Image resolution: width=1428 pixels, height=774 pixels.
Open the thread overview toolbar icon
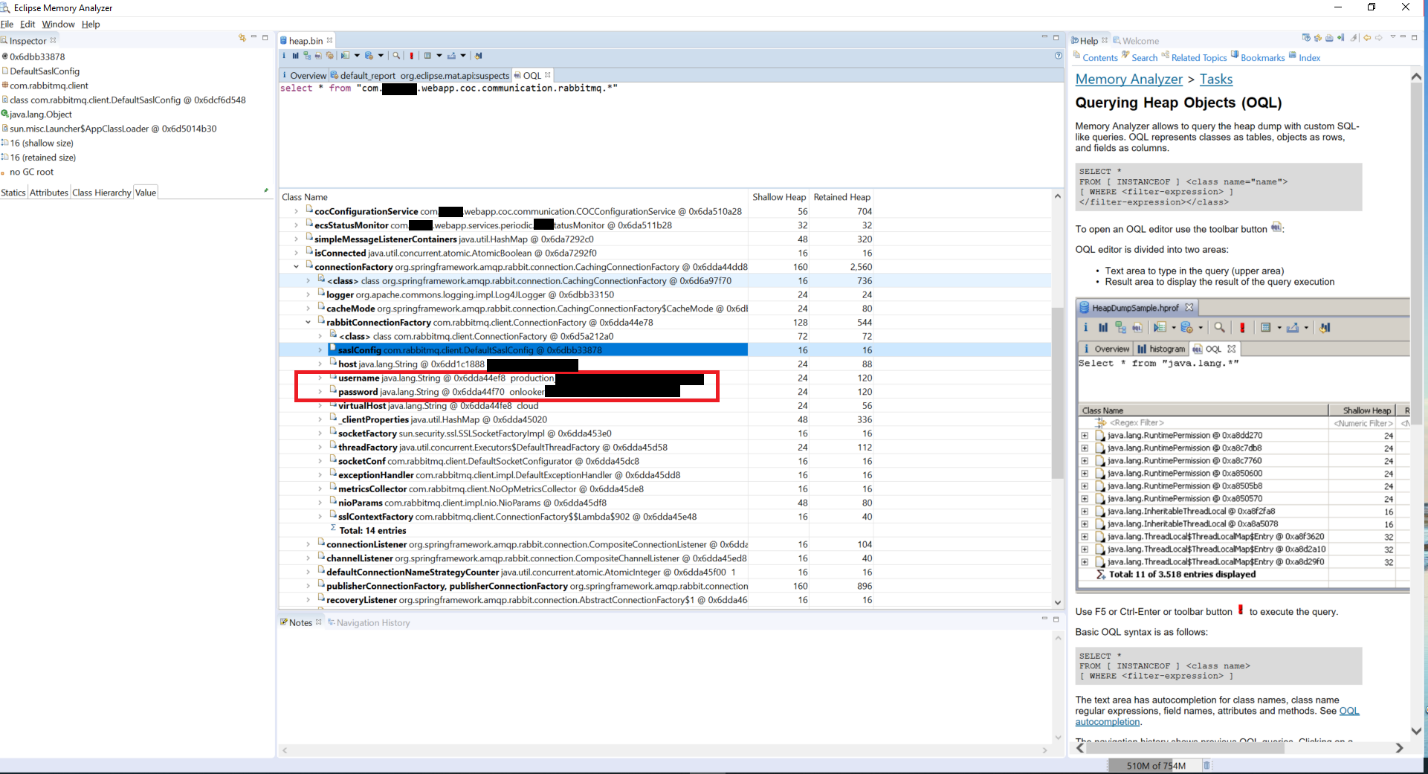tap(330, 55)
